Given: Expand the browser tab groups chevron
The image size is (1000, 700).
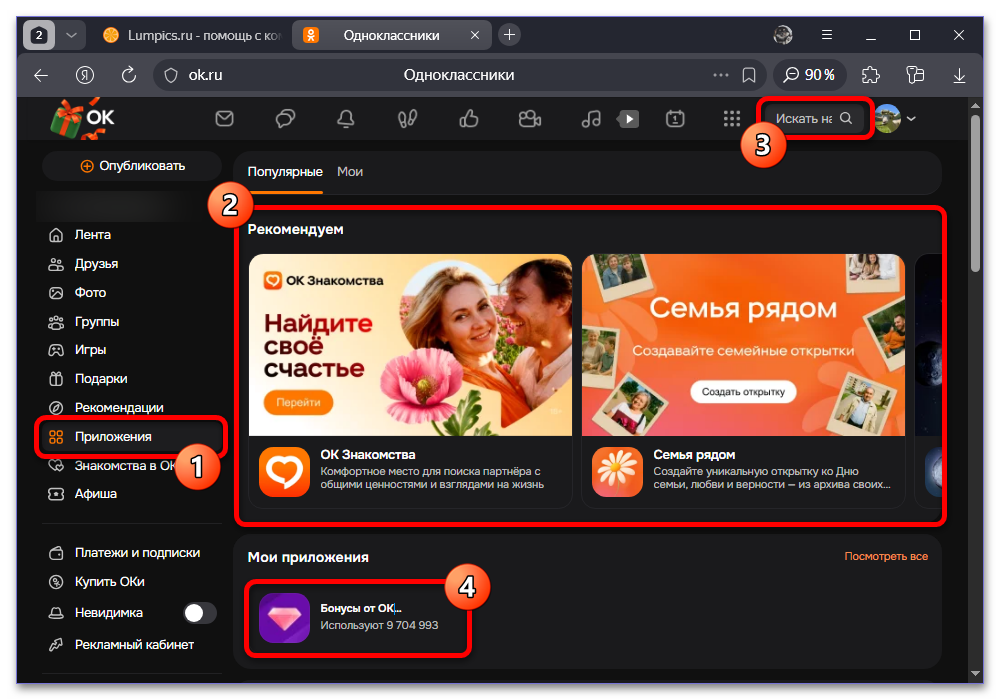Looking at the screenshot, I should coord(71,35).
